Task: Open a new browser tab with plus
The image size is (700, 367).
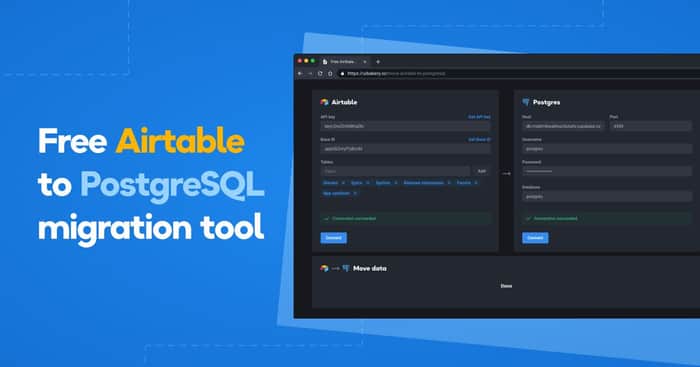Action: 378,62
